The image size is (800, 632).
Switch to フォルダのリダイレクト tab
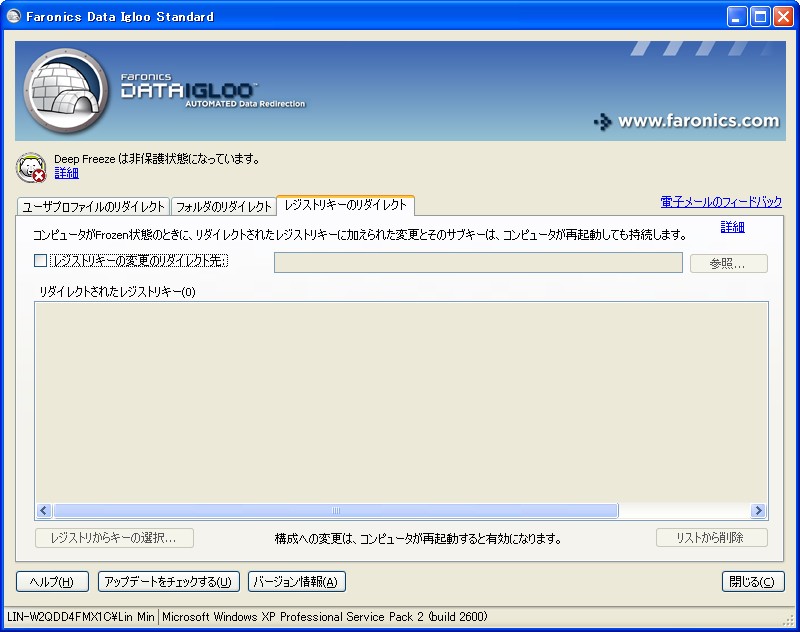(x=223, y=206)
